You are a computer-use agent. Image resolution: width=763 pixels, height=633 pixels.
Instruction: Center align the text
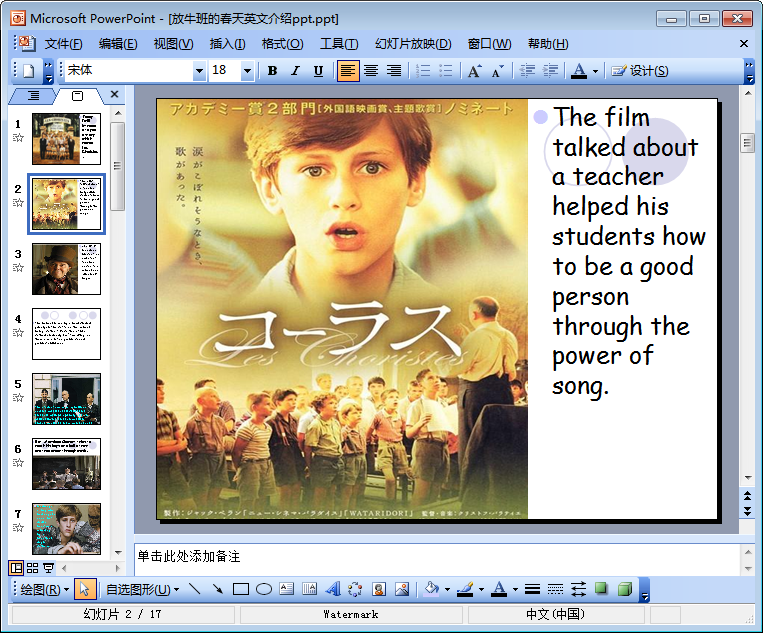click(x=371, y=71)
